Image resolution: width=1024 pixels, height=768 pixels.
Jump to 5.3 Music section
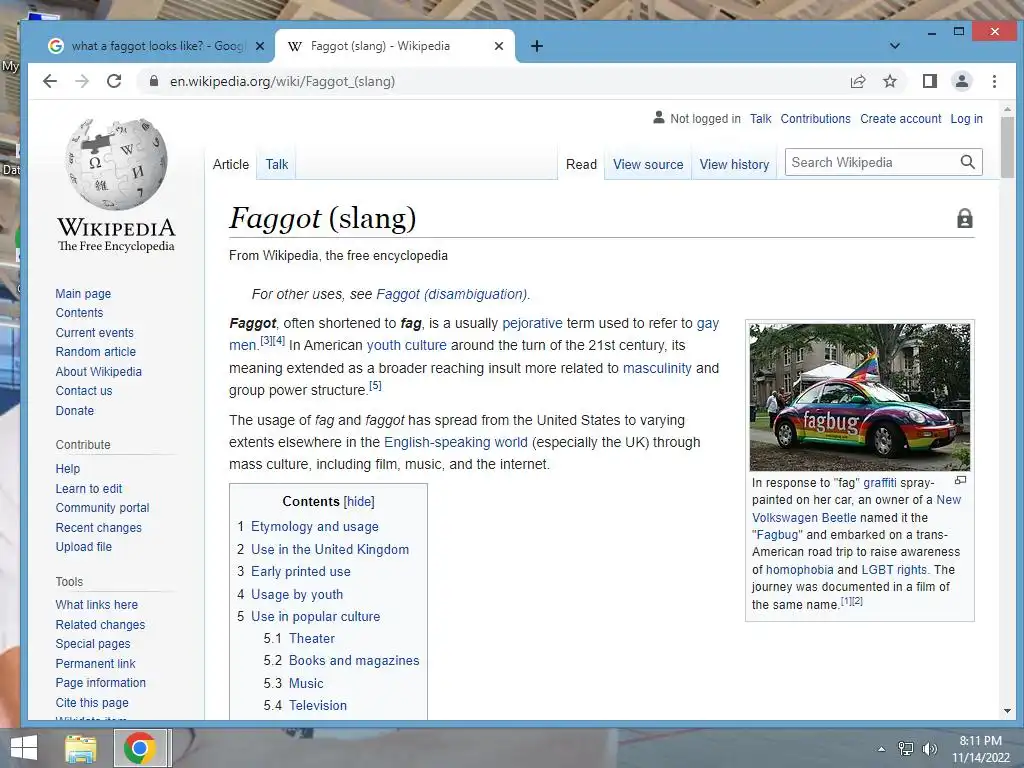coord(306,683)
